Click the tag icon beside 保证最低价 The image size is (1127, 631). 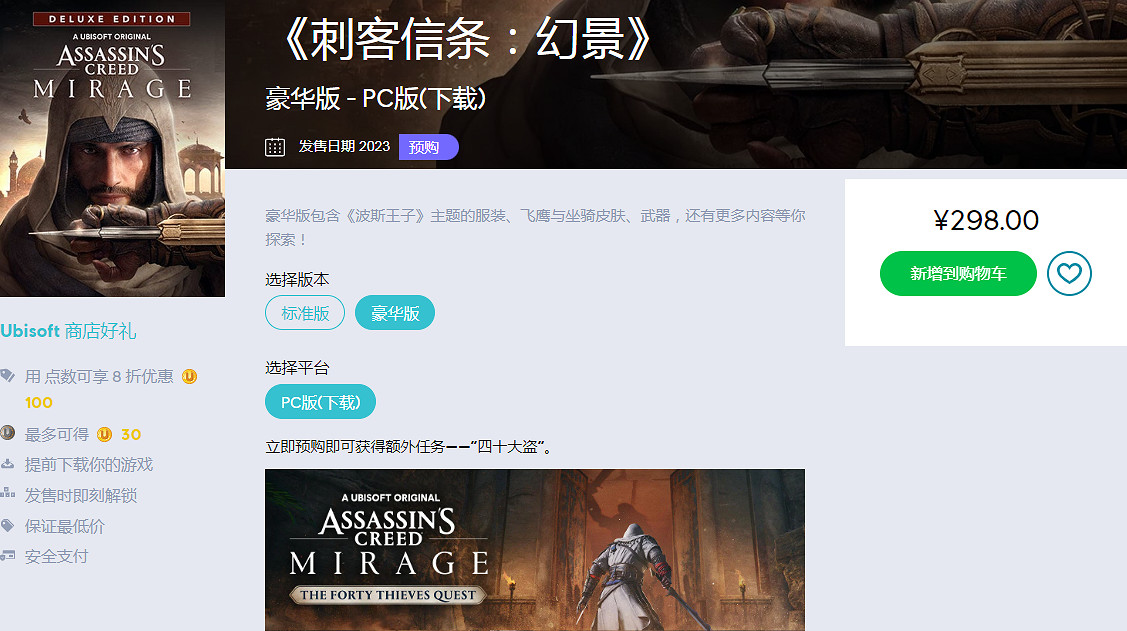pos(7,525)
